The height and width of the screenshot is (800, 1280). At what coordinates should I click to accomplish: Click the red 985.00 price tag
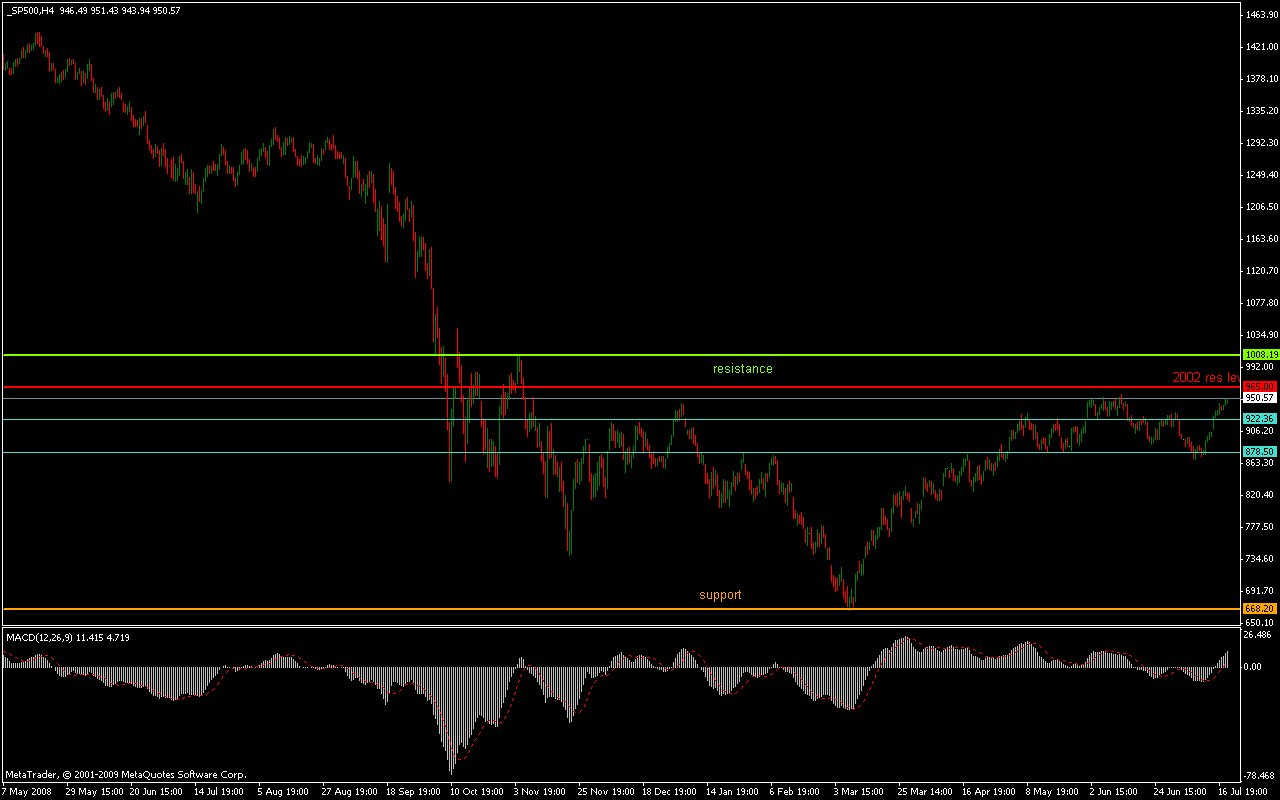1259,386
